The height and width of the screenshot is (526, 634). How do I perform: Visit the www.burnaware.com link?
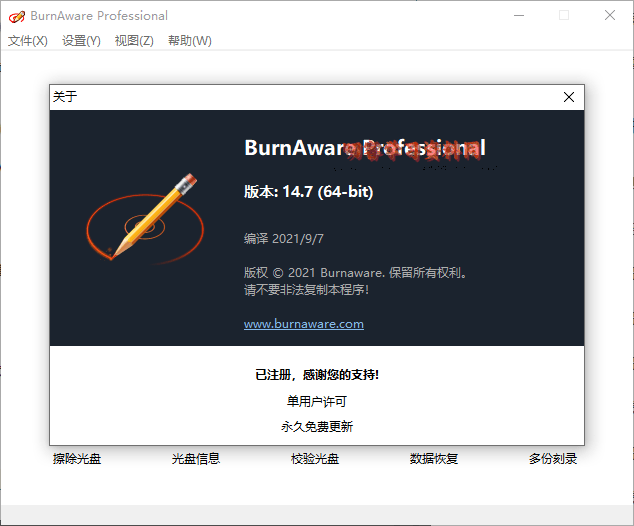[x=304, y=324]
